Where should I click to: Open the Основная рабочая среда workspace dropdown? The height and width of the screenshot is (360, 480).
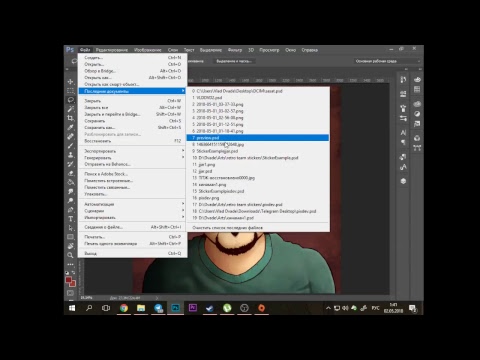point(388,61)
